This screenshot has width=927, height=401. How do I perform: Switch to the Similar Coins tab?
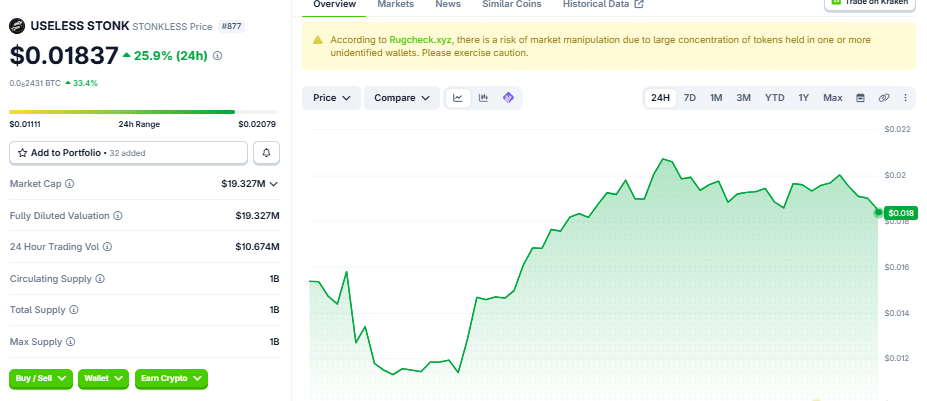pyautogui.click(x=511, y=4)
